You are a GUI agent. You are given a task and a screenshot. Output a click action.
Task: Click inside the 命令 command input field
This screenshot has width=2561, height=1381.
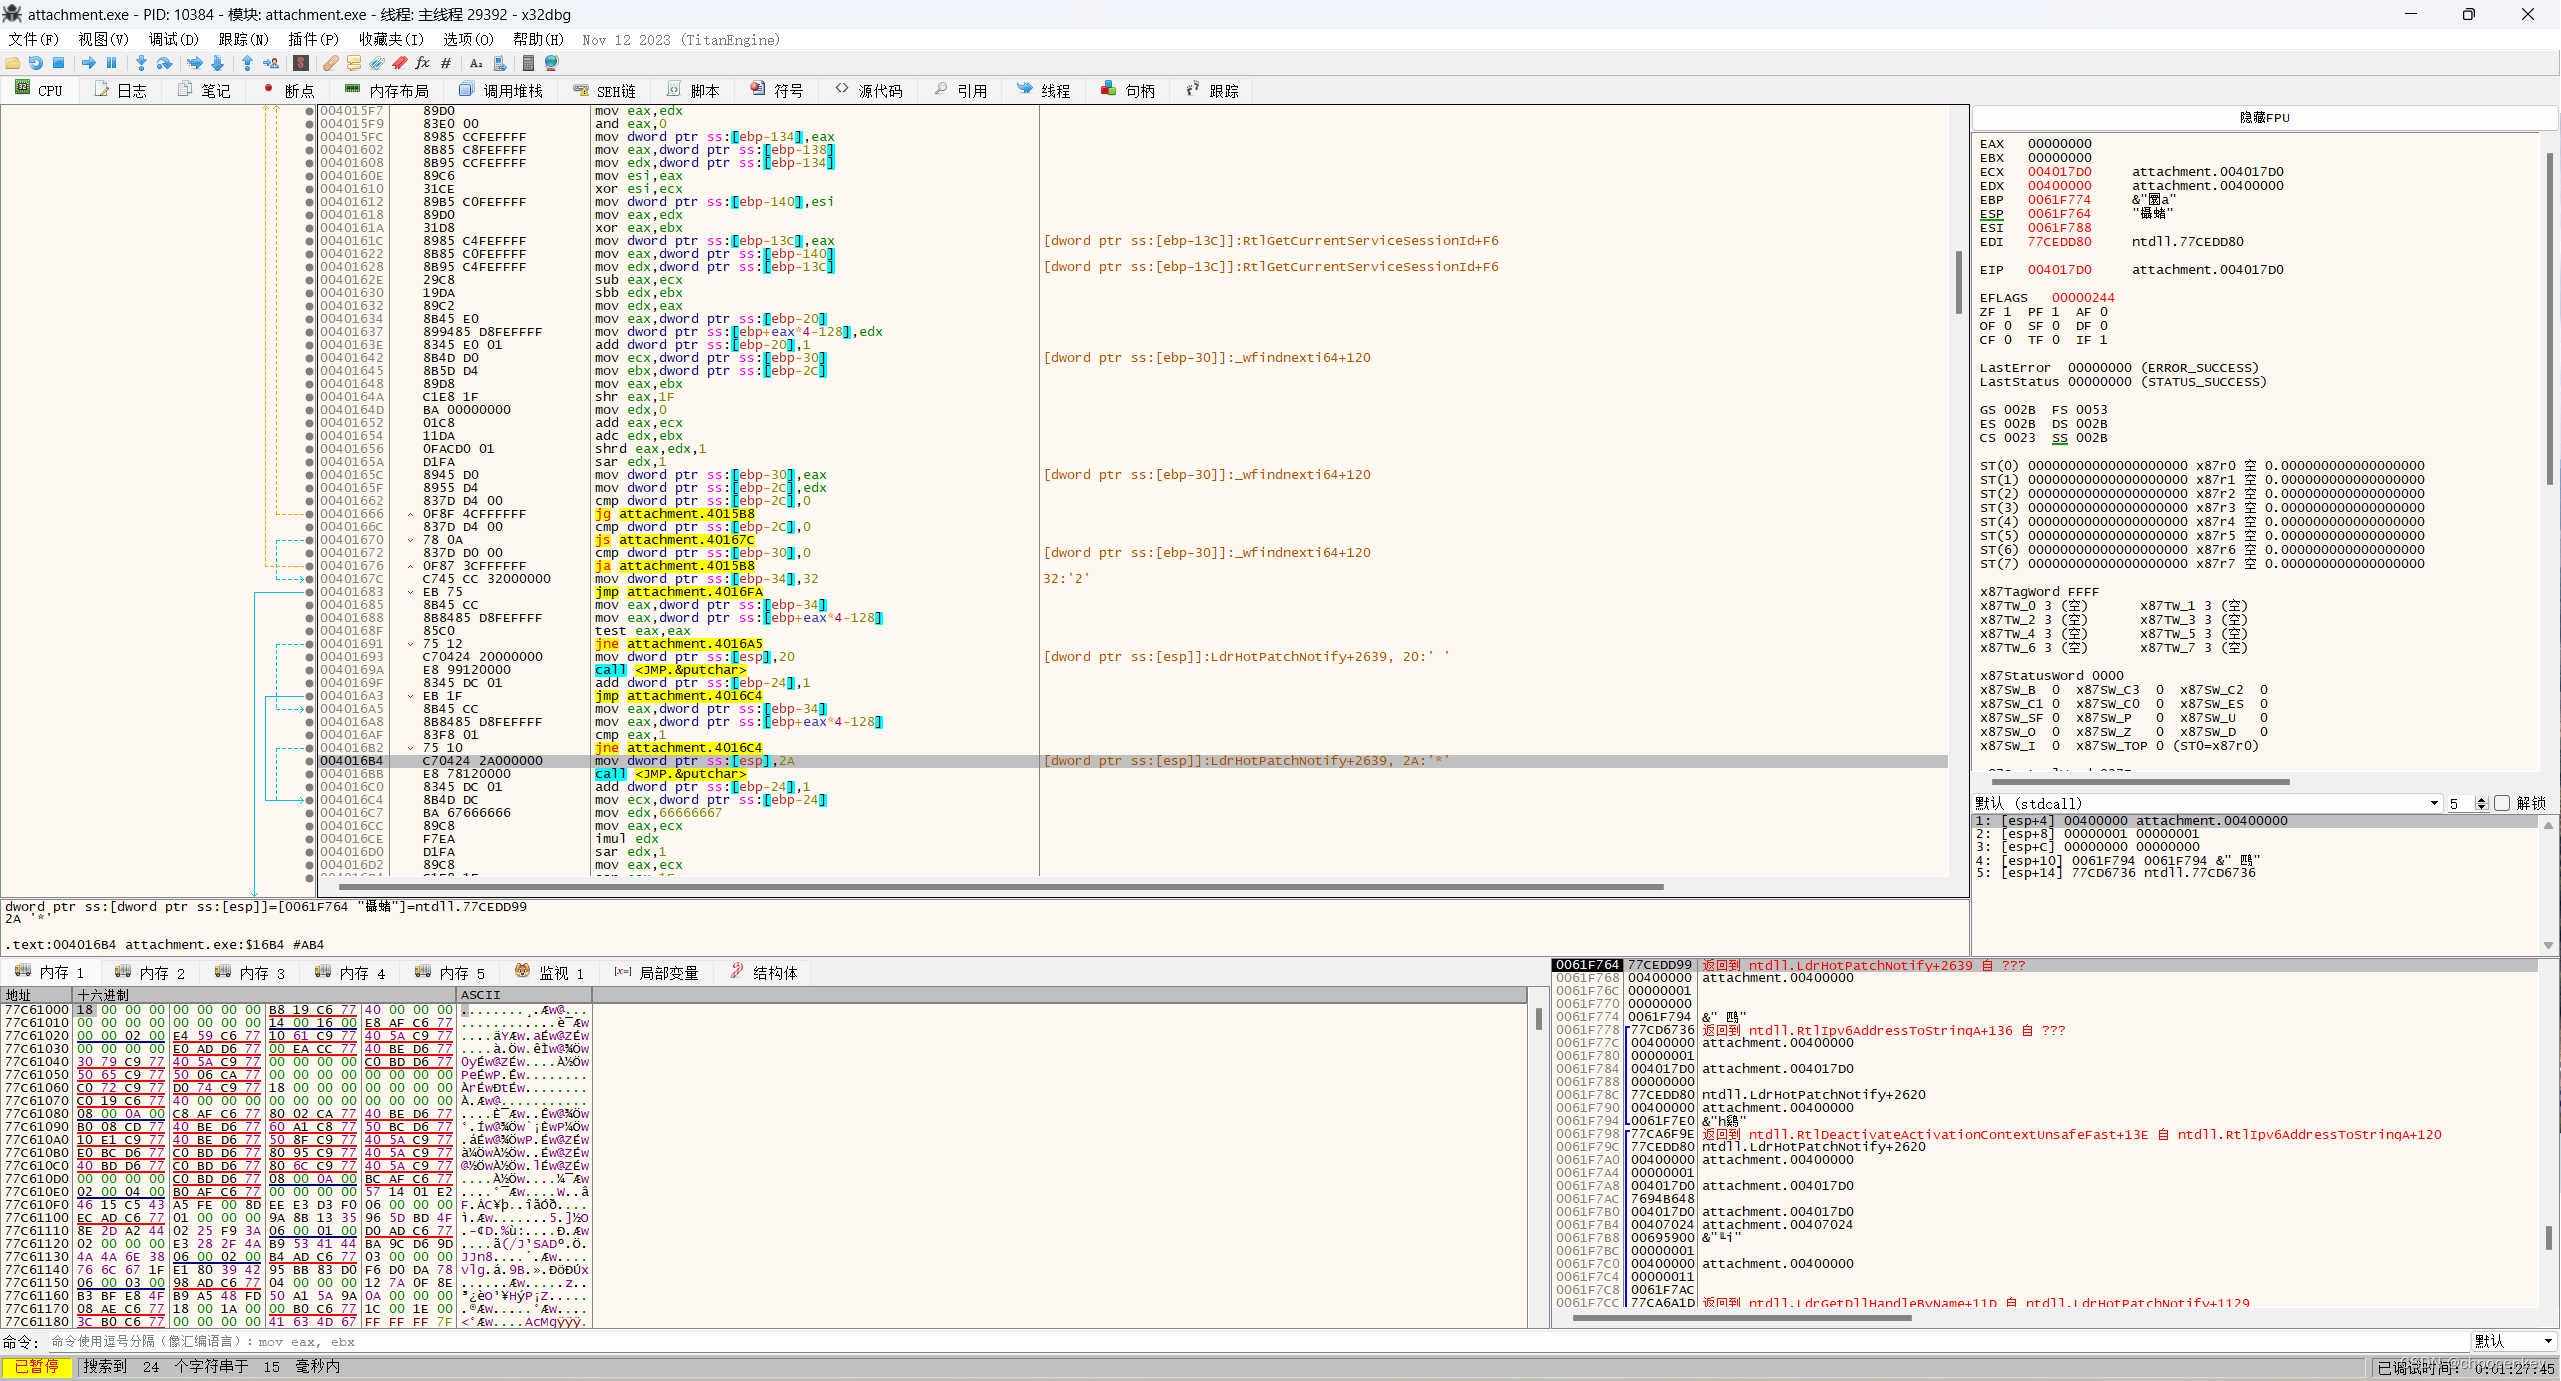coord(600,1341)
